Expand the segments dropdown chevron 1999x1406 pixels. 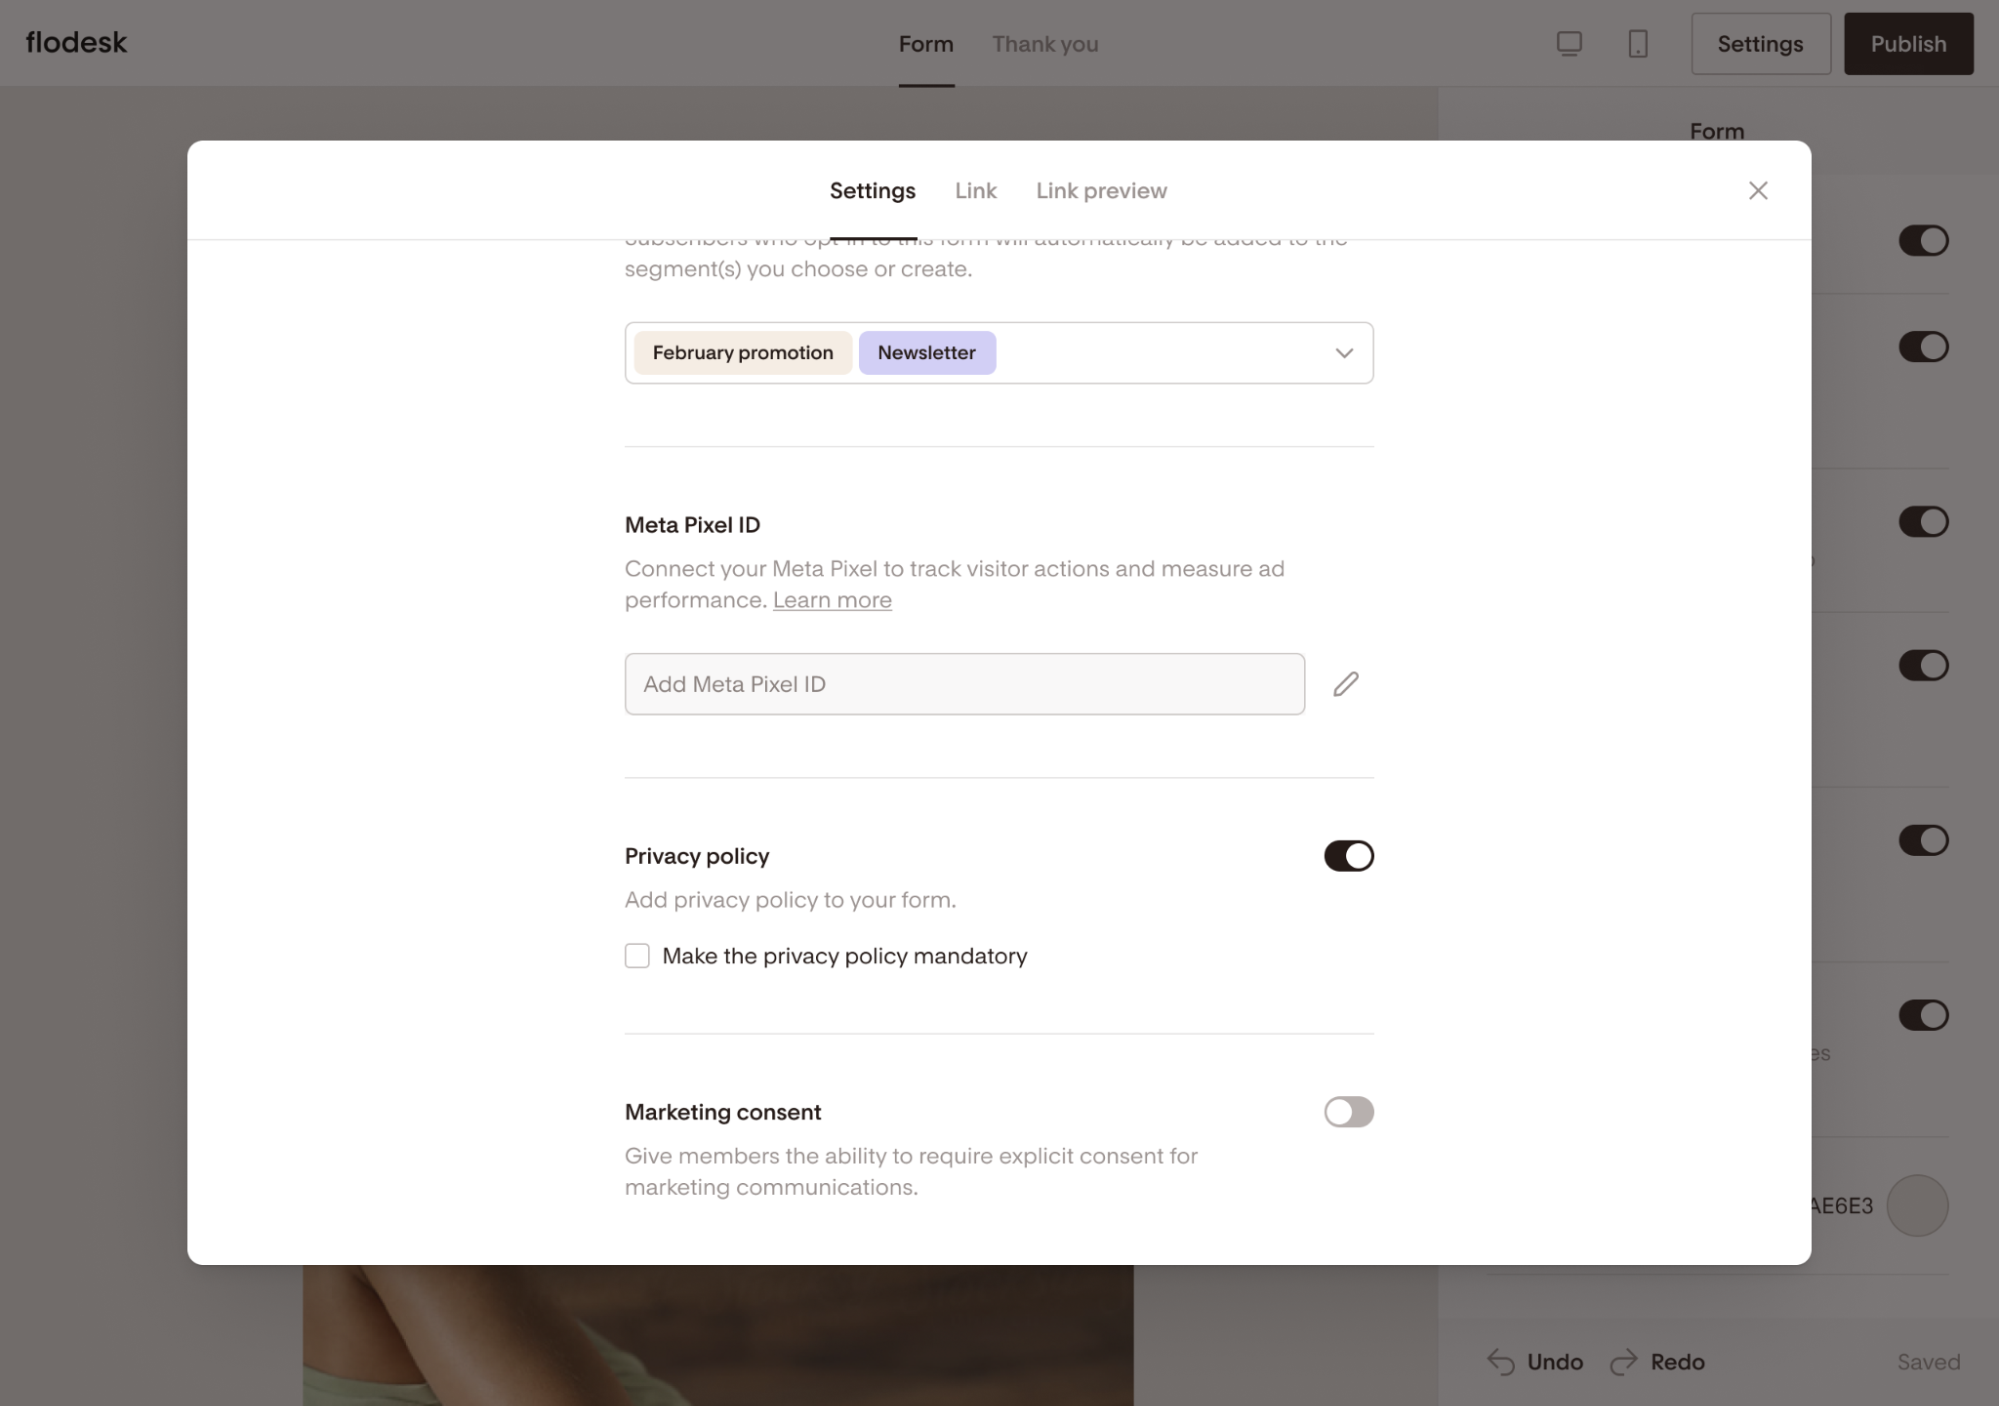point(1343,353)
